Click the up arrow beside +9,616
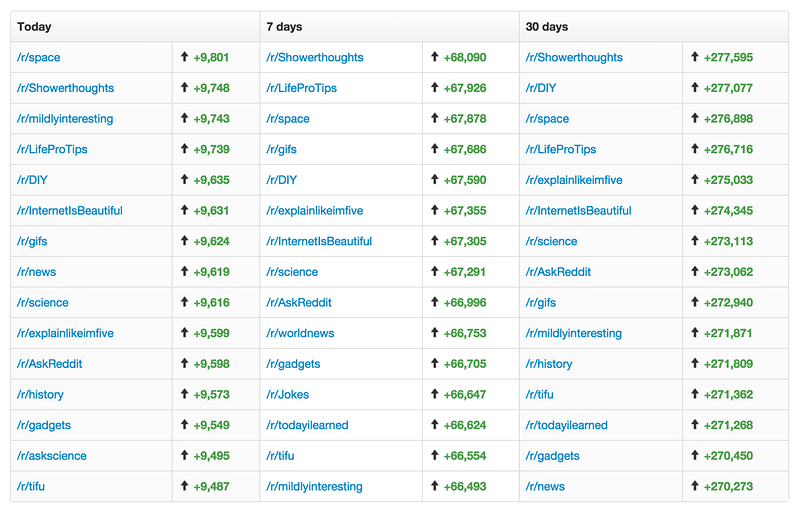Viewport: 800px width, 512px height. coord(185,301)
